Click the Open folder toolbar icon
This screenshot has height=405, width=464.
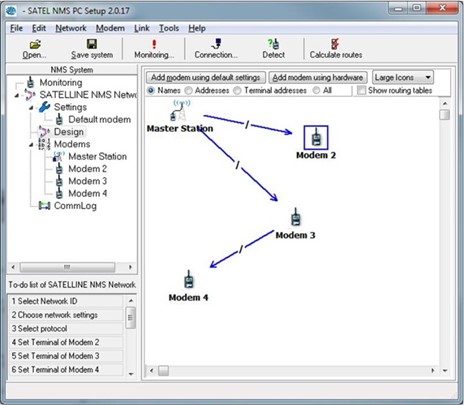click(x=35, y=44)
